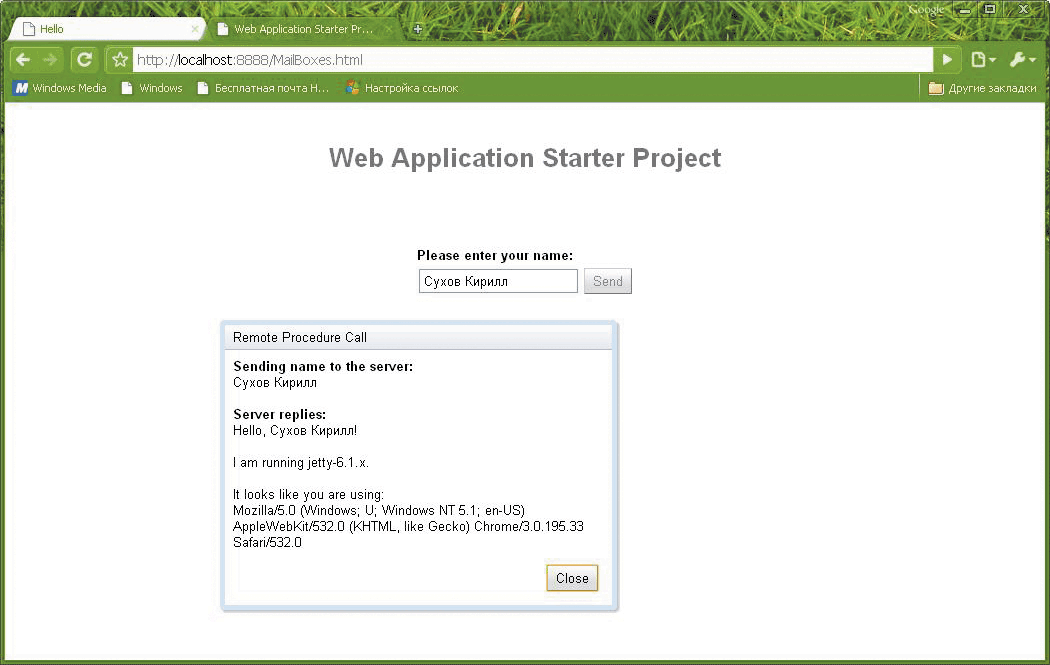The height and width of the screenshot is (665, 1050).
Task: Click the 'It looks like you are using:' line
Action: point(308,495)
